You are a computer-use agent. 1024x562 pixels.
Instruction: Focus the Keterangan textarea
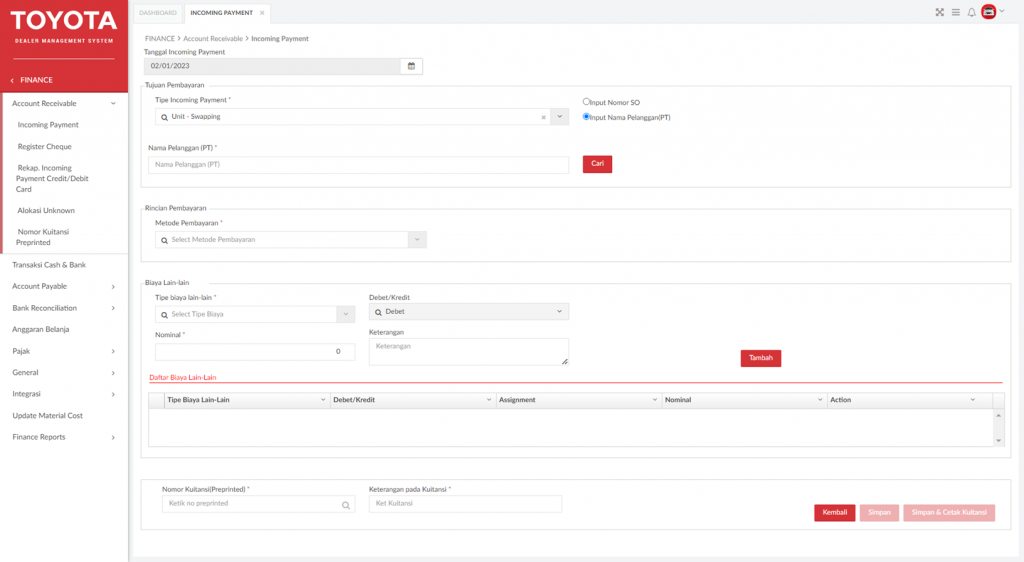tap(468, 352)
